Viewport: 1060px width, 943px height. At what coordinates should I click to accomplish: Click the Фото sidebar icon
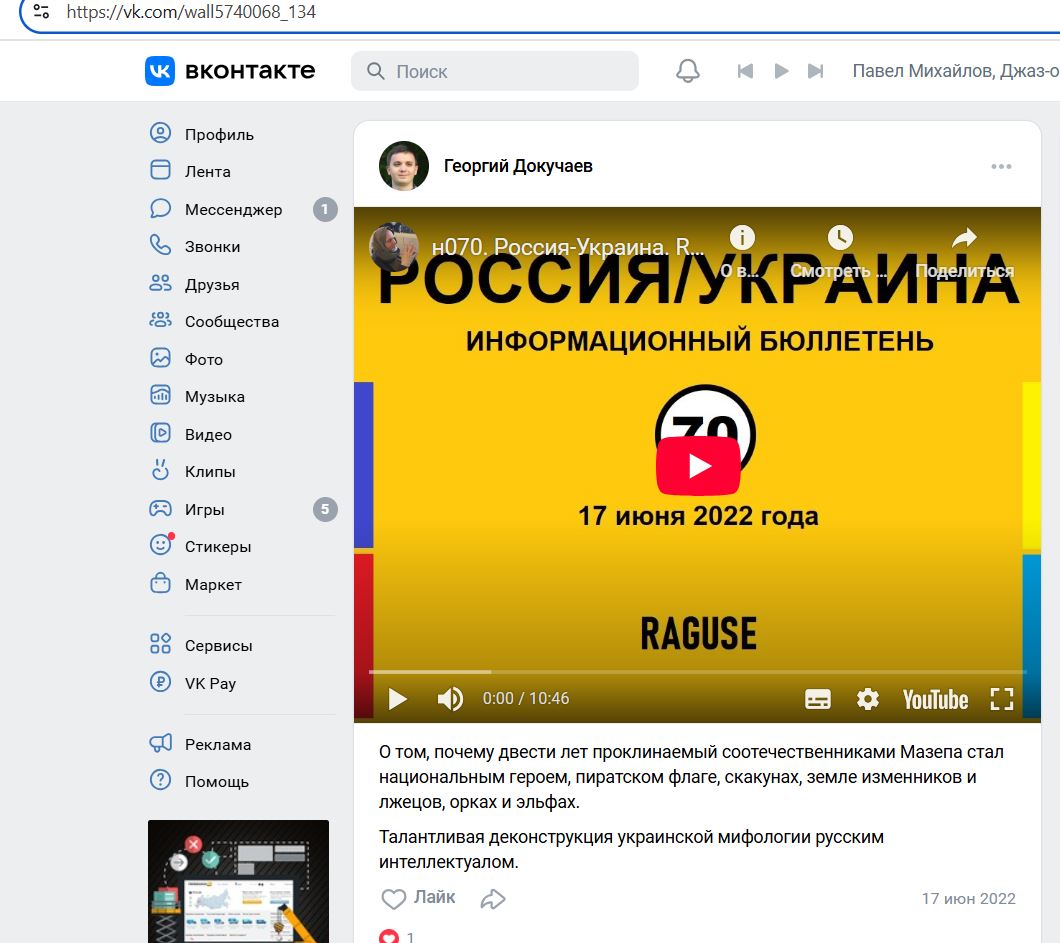pyautogui.click(x=160, y=358)
